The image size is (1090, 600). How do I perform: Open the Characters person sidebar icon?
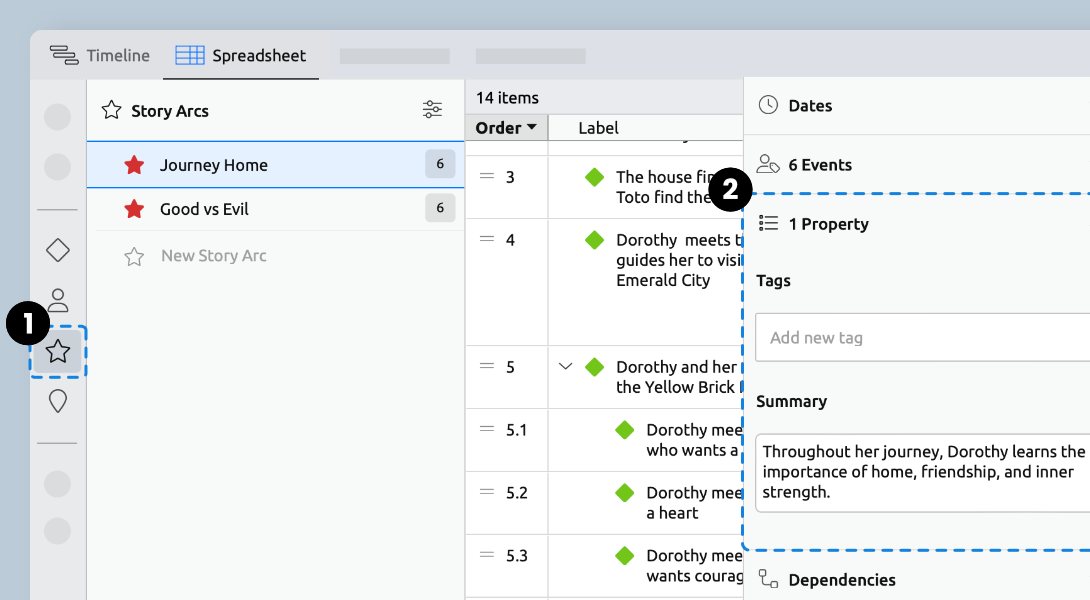tap(58, 300)
